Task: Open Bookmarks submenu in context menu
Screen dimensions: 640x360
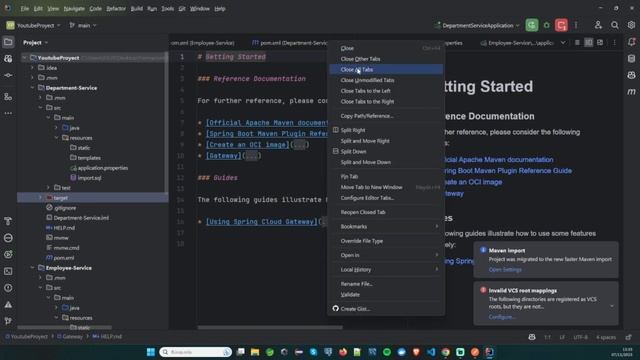Action: (x=386, y=227)
